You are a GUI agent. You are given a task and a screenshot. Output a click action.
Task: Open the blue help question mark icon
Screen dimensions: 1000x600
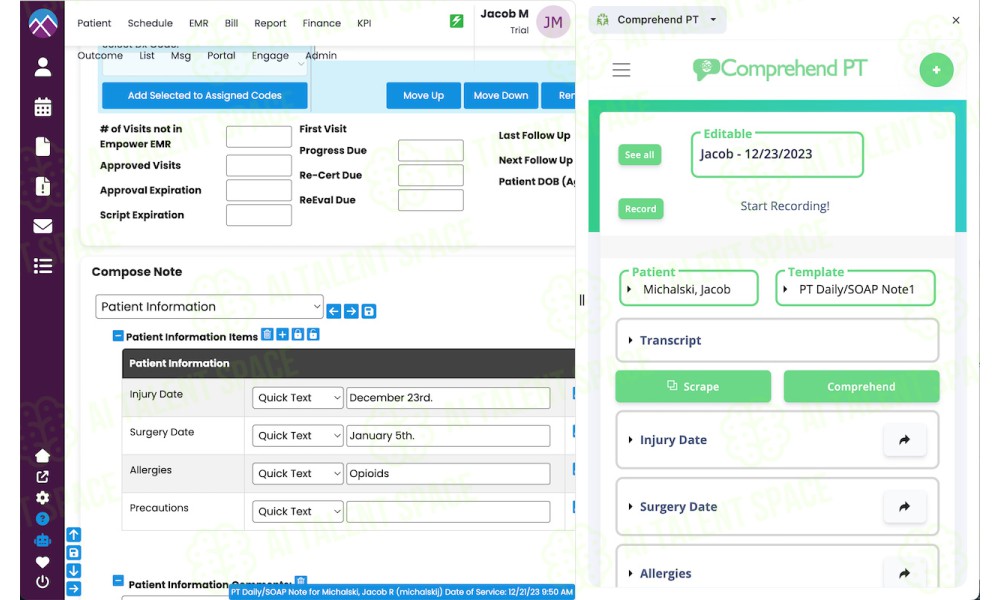tap(42, 519)
